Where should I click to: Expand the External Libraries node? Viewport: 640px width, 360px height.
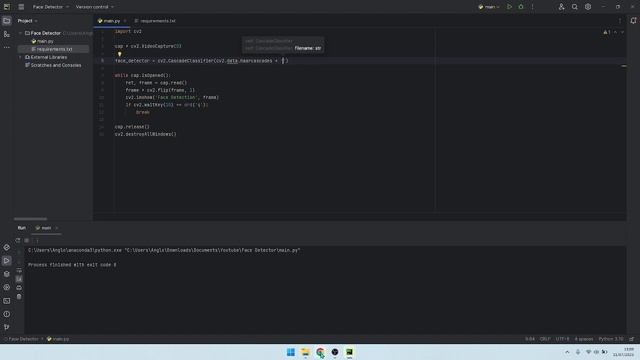click(20, 57)
